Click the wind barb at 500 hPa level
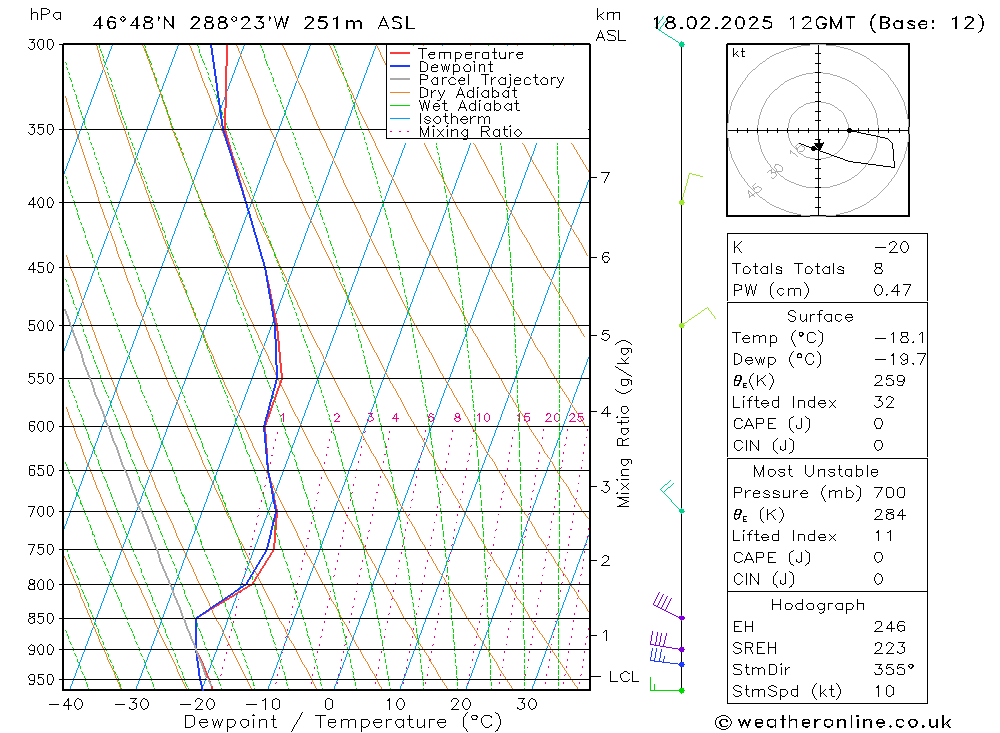1000x733 pixels. tap(698, 317)
